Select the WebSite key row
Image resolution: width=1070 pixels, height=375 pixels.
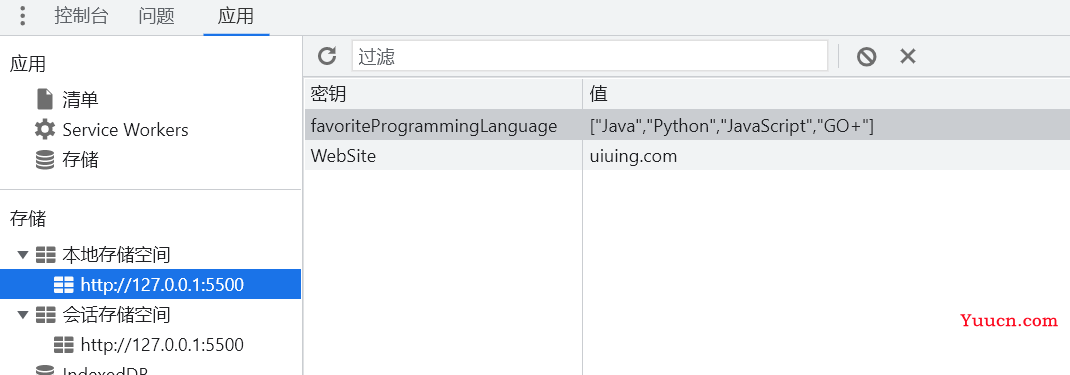[686, 155]
